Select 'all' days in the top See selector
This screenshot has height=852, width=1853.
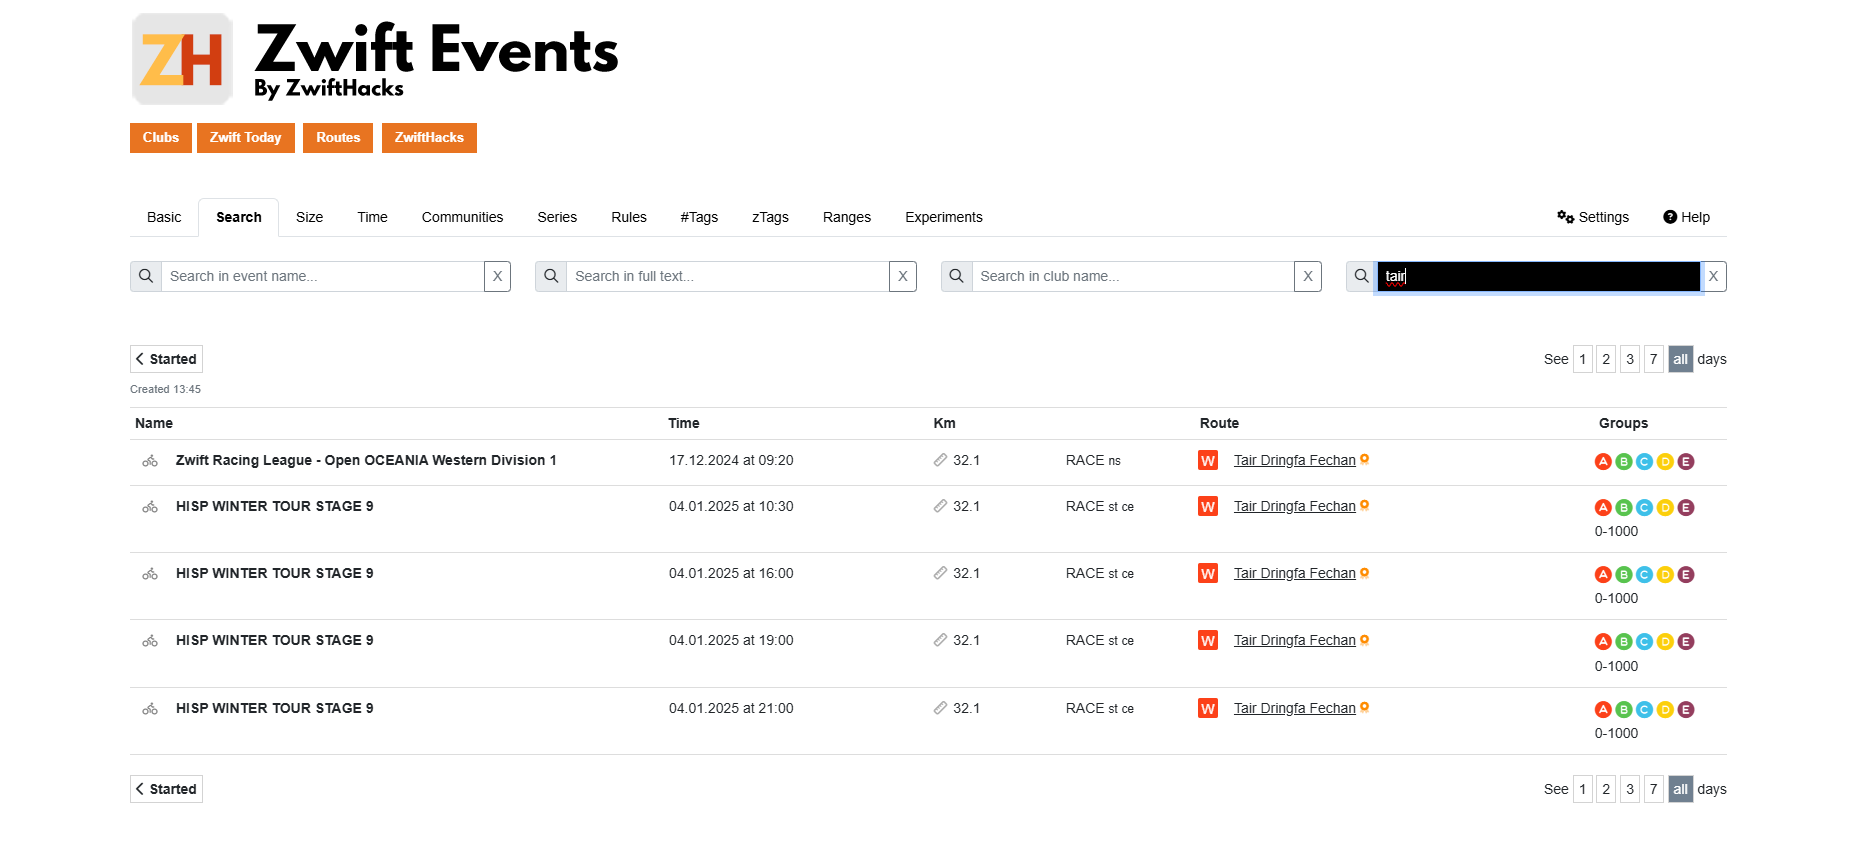(x=1680, y=359)
